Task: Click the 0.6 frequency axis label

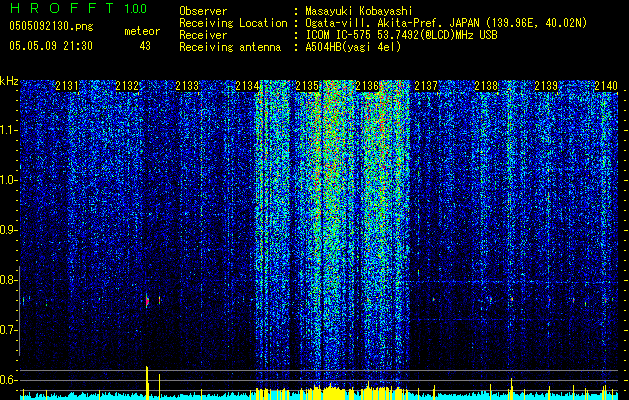Action: click(8, 380)
